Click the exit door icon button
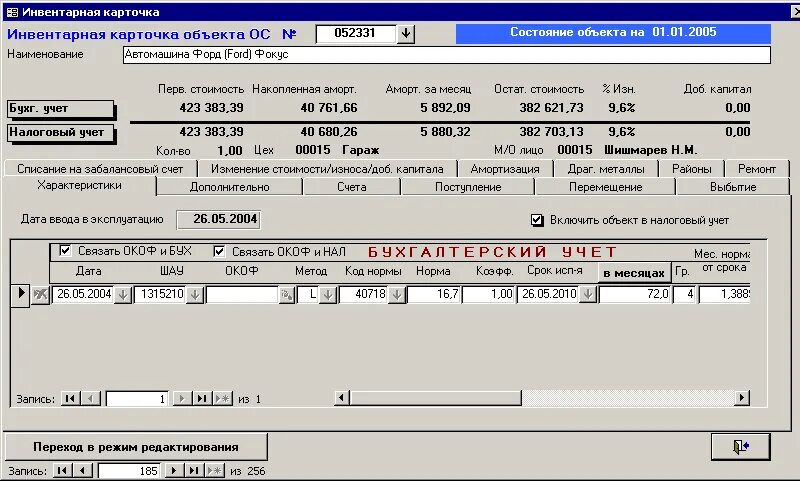The width and height of the screenshot is (800, 481). (x=740, y=446)
